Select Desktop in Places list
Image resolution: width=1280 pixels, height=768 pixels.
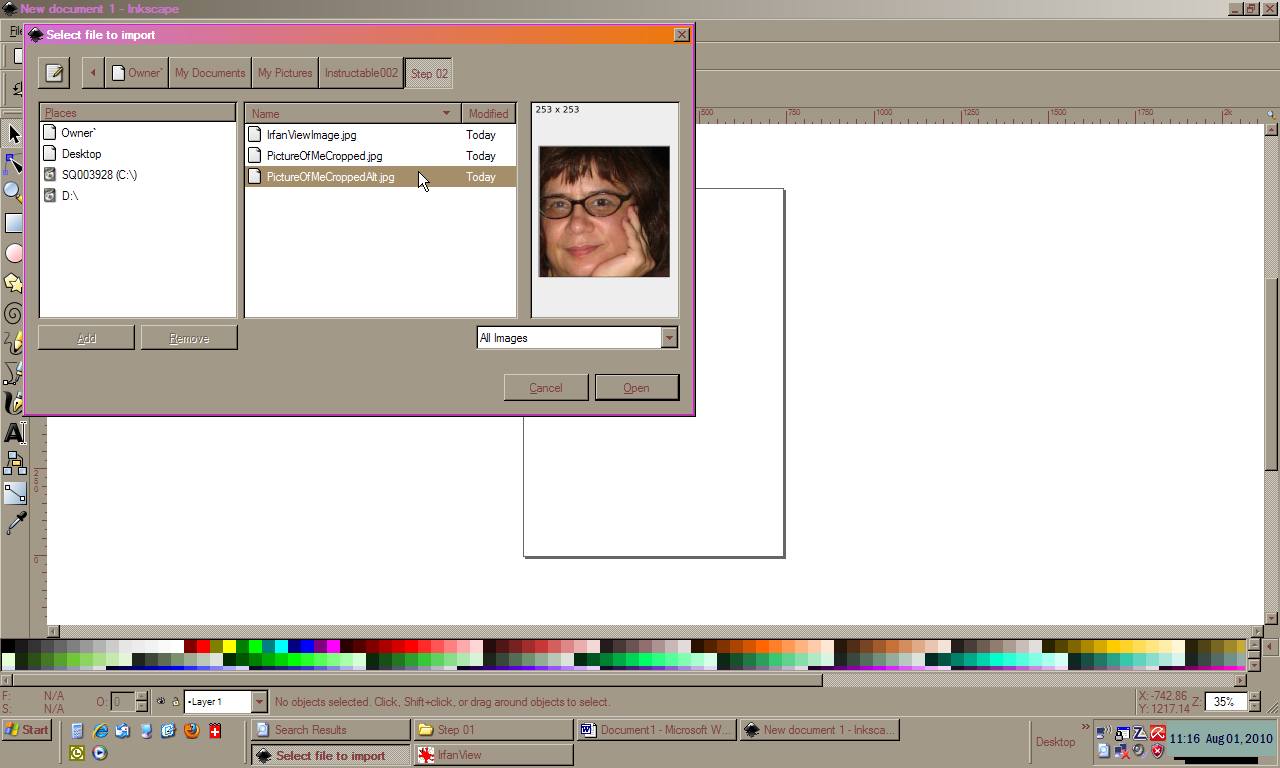(137, 154)
